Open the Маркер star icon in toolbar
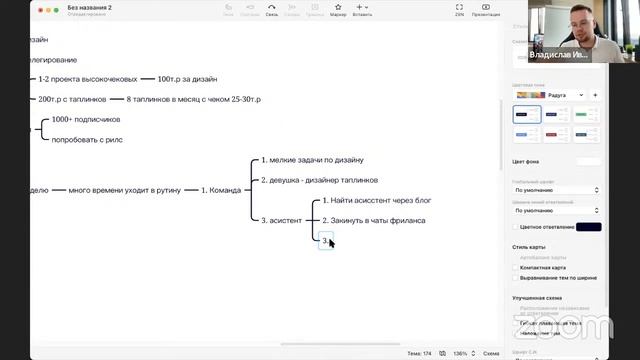 click(x=338, y=7)
